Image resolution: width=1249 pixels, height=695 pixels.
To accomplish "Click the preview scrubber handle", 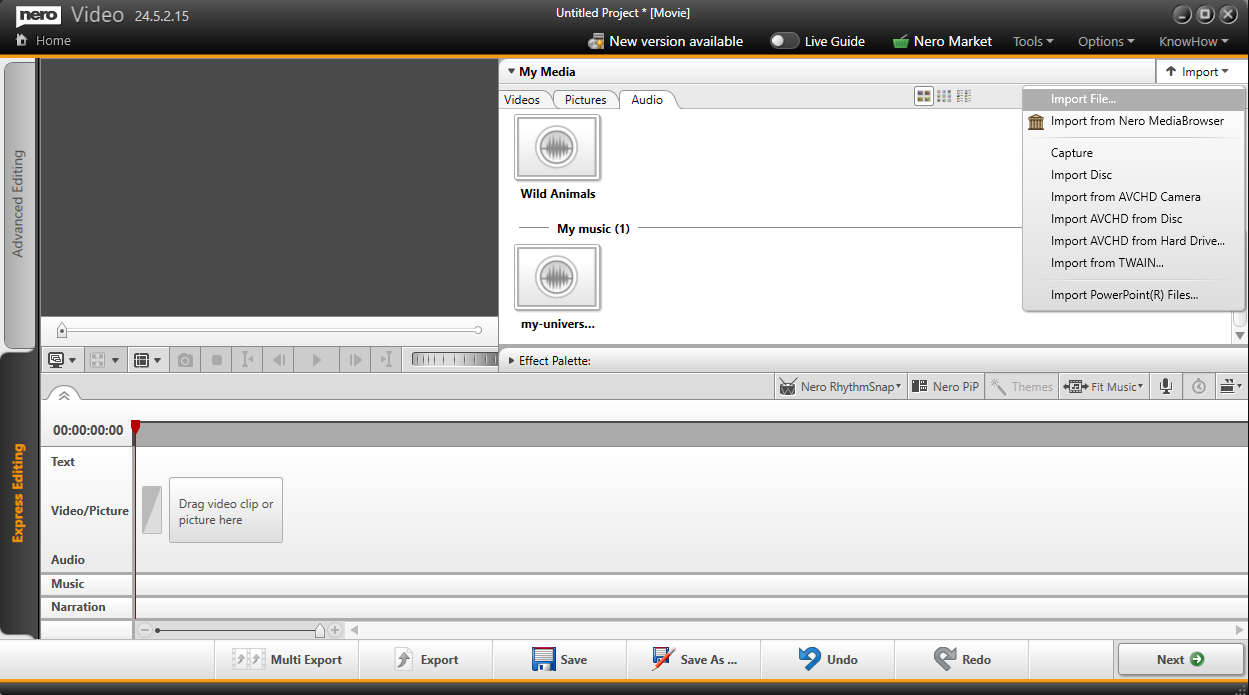I will (62, 330).
